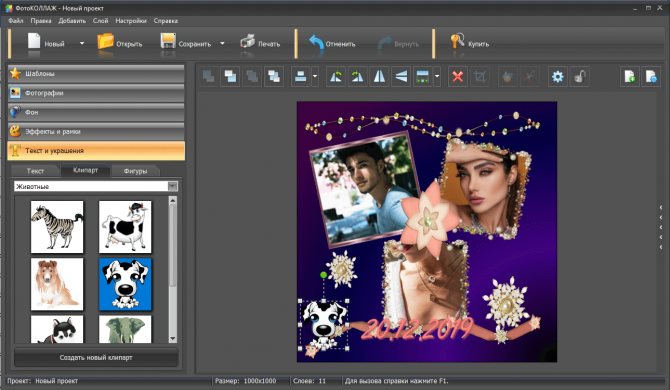Image resolution: width=670 pixels, height=390 pixels.
Task: Open the Файл menu
Action: pyautogui.click(x=16, y=21)
